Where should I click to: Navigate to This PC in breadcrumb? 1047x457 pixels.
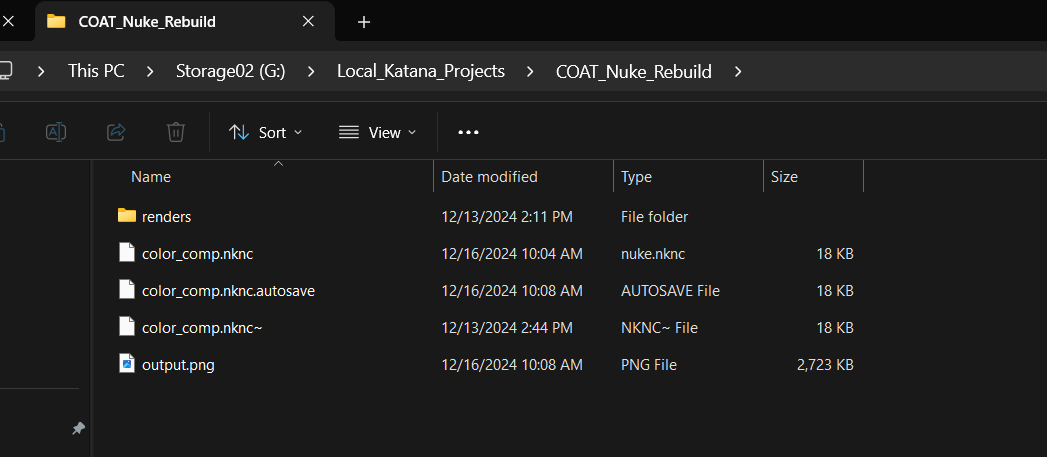96,71
